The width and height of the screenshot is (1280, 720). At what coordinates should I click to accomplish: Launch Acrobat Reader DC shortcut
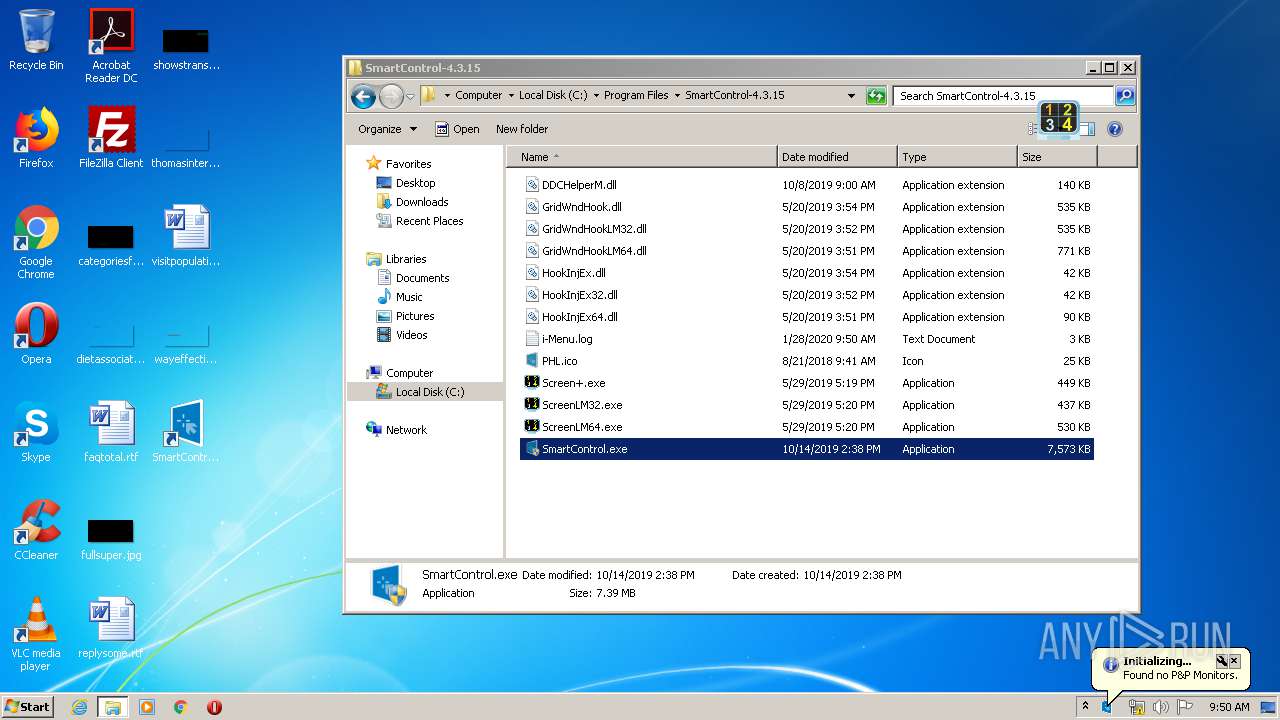pos(111,46)
